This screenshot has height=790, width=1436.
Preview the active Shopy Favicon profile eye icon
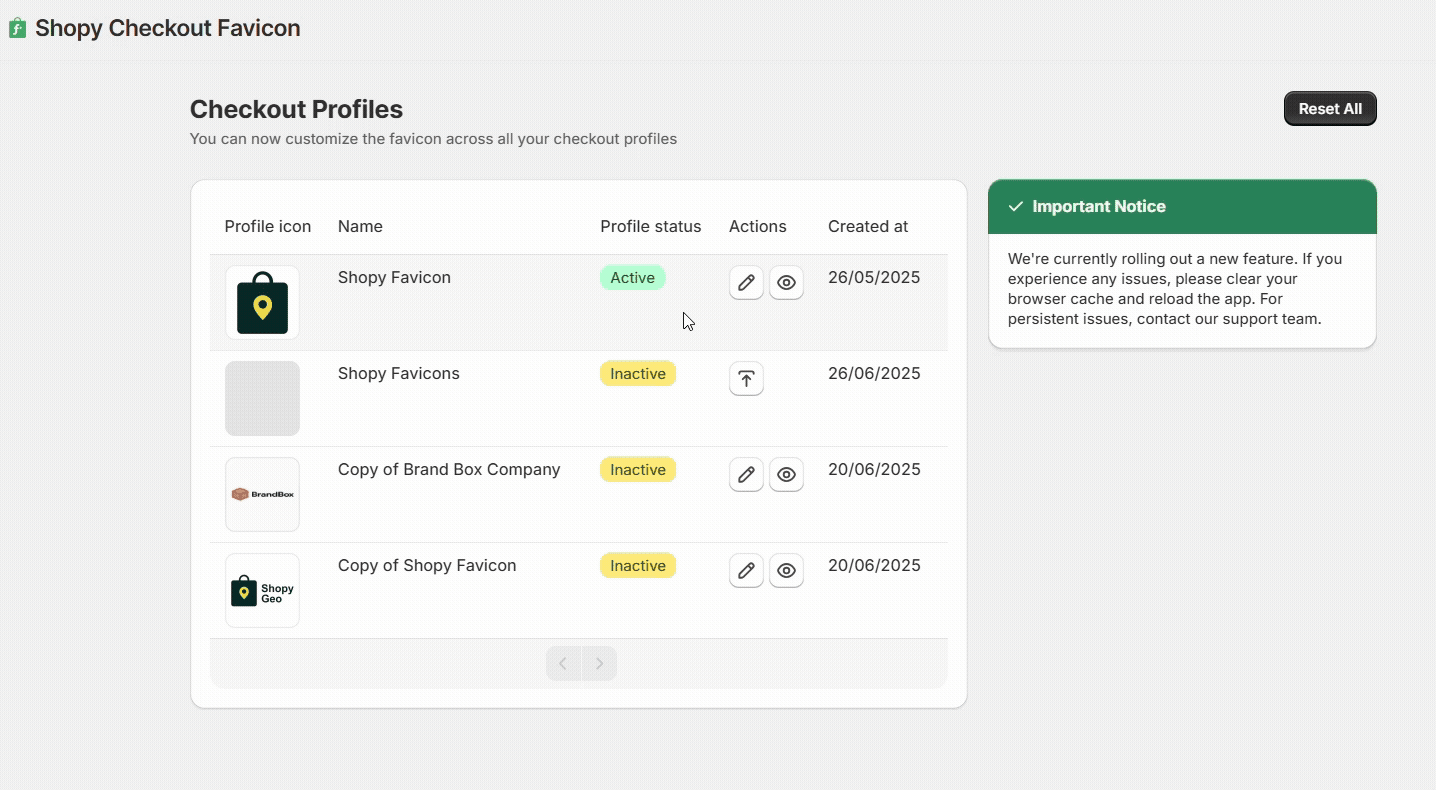786,283
